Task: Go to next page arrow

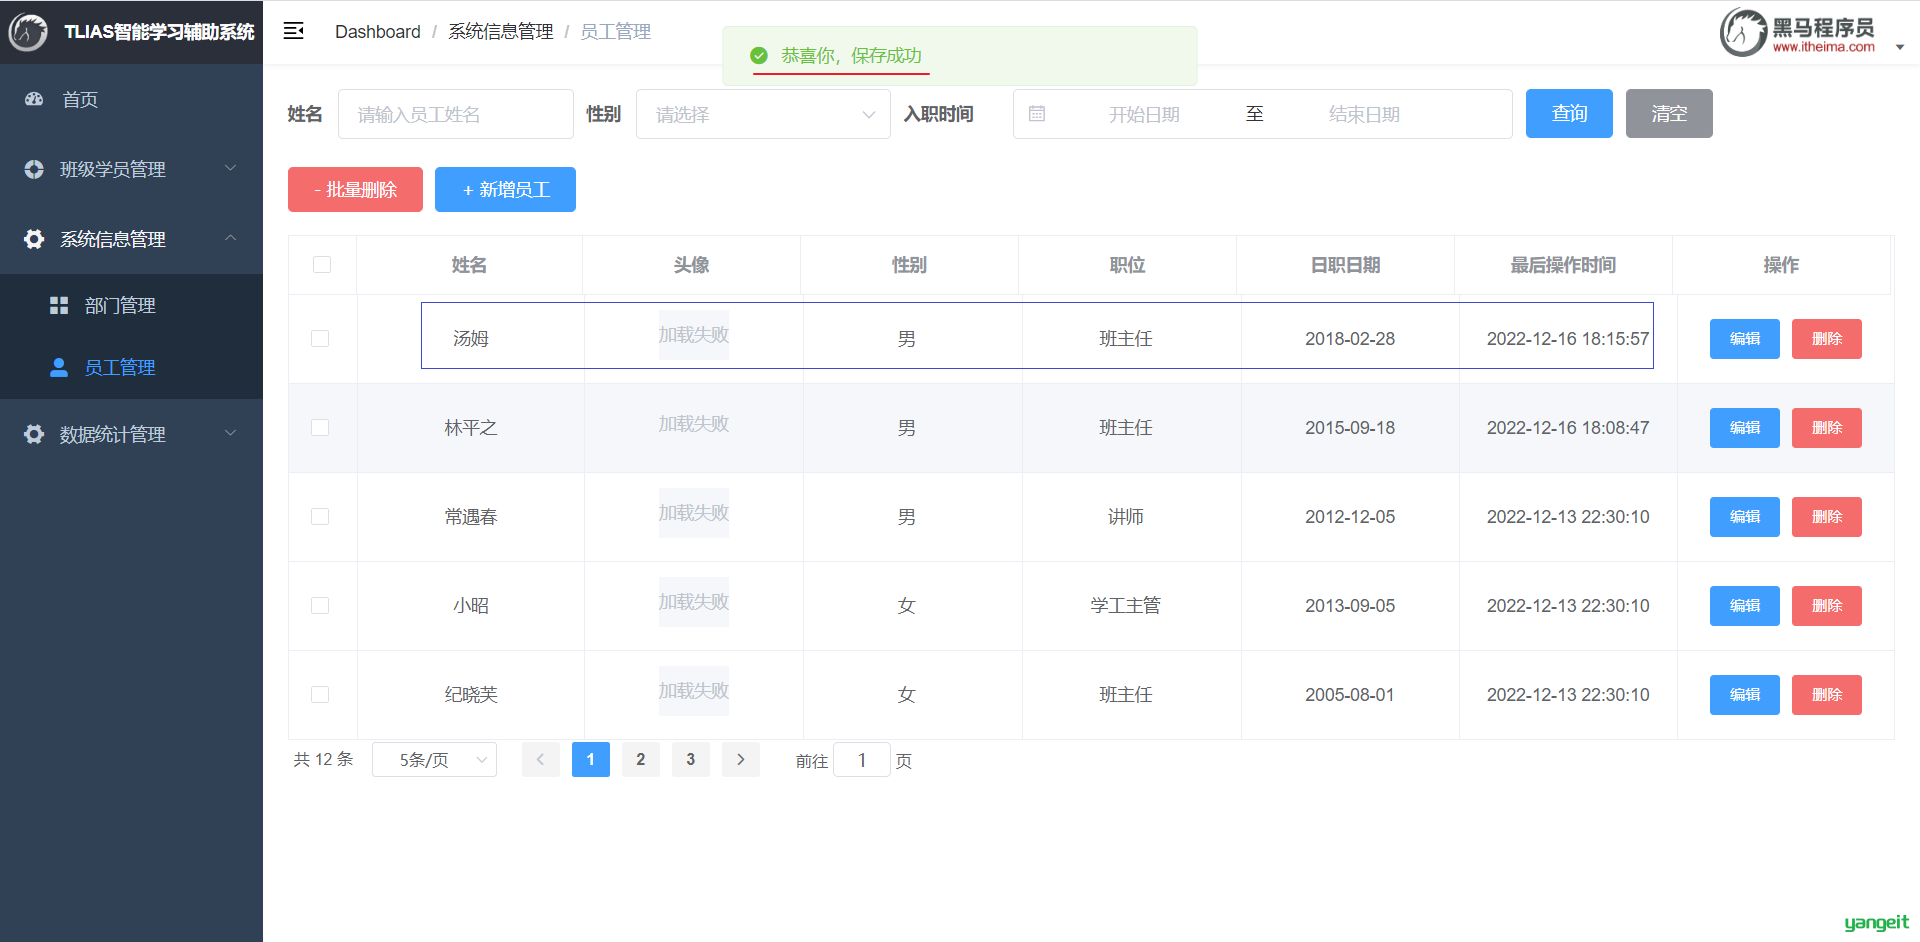Action: (x=741, y=760)
